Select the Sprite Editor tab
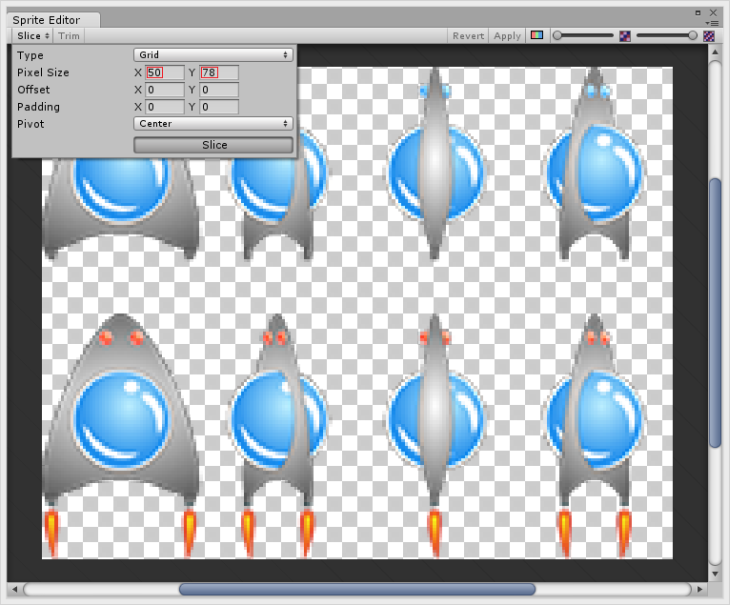 click(x=53, y=20)
